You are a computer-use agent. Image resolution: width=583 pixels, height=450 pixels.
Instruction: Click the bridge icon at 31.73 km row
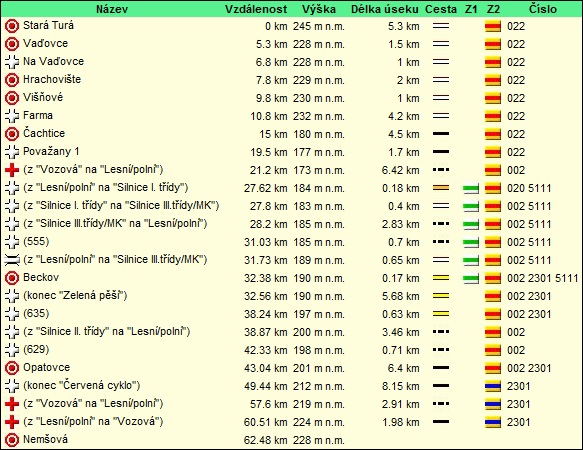12,260
